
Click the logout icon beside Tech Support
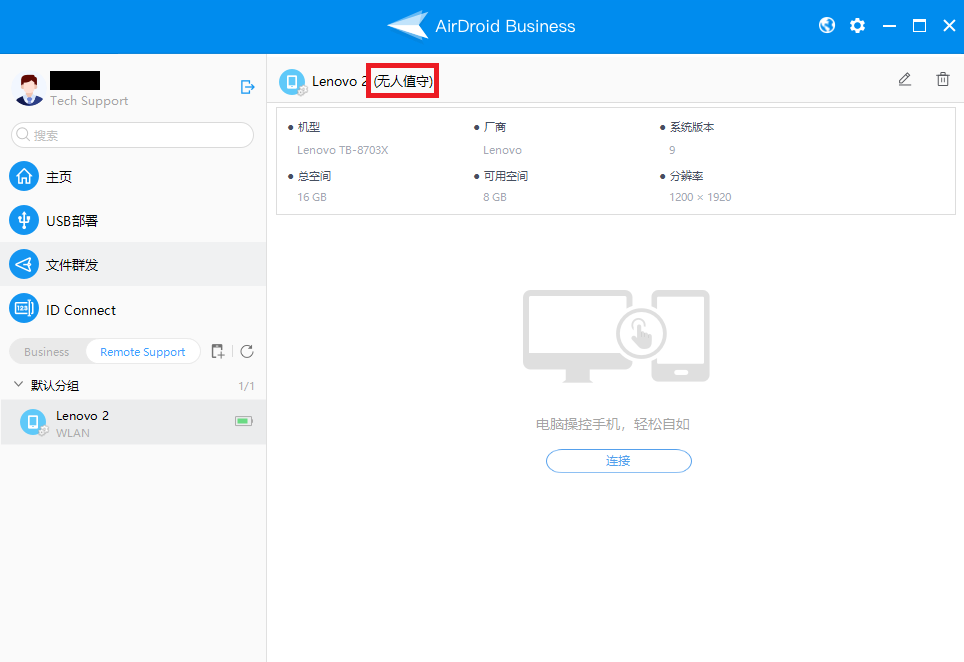point(247,87)
